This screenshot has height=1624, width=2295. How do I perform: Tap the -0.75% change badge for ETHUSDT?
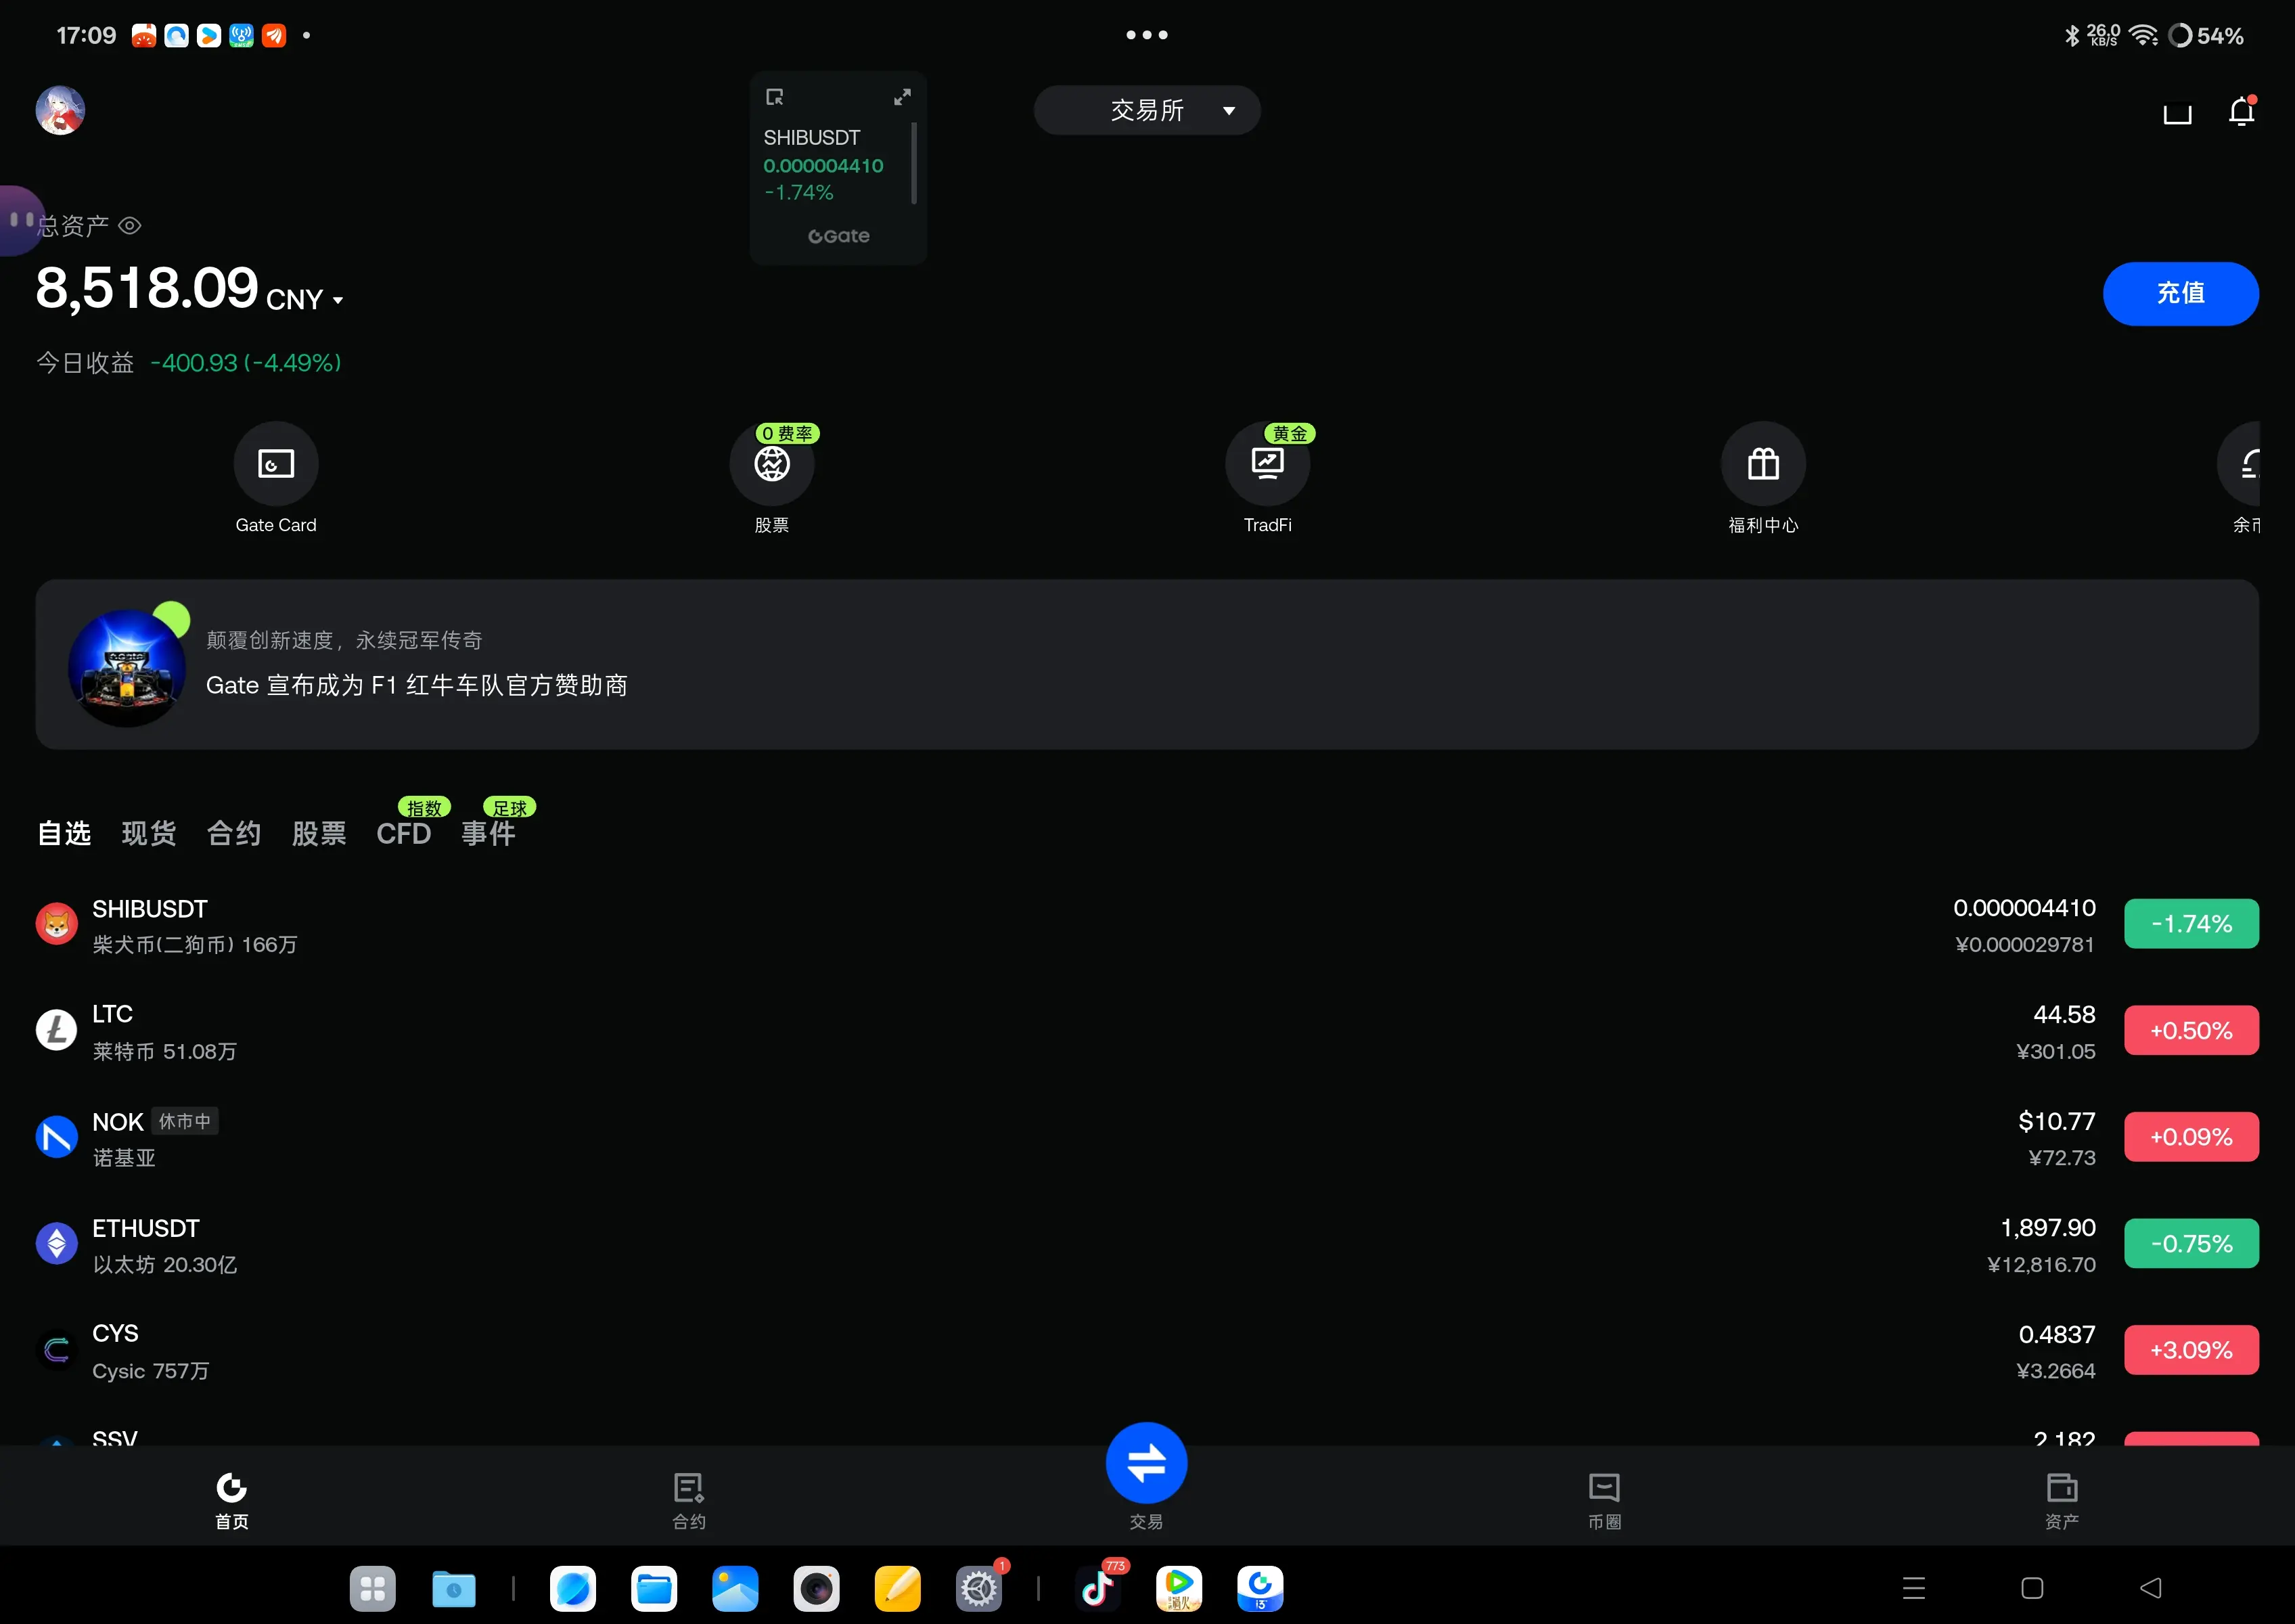click(2191, 1244)
